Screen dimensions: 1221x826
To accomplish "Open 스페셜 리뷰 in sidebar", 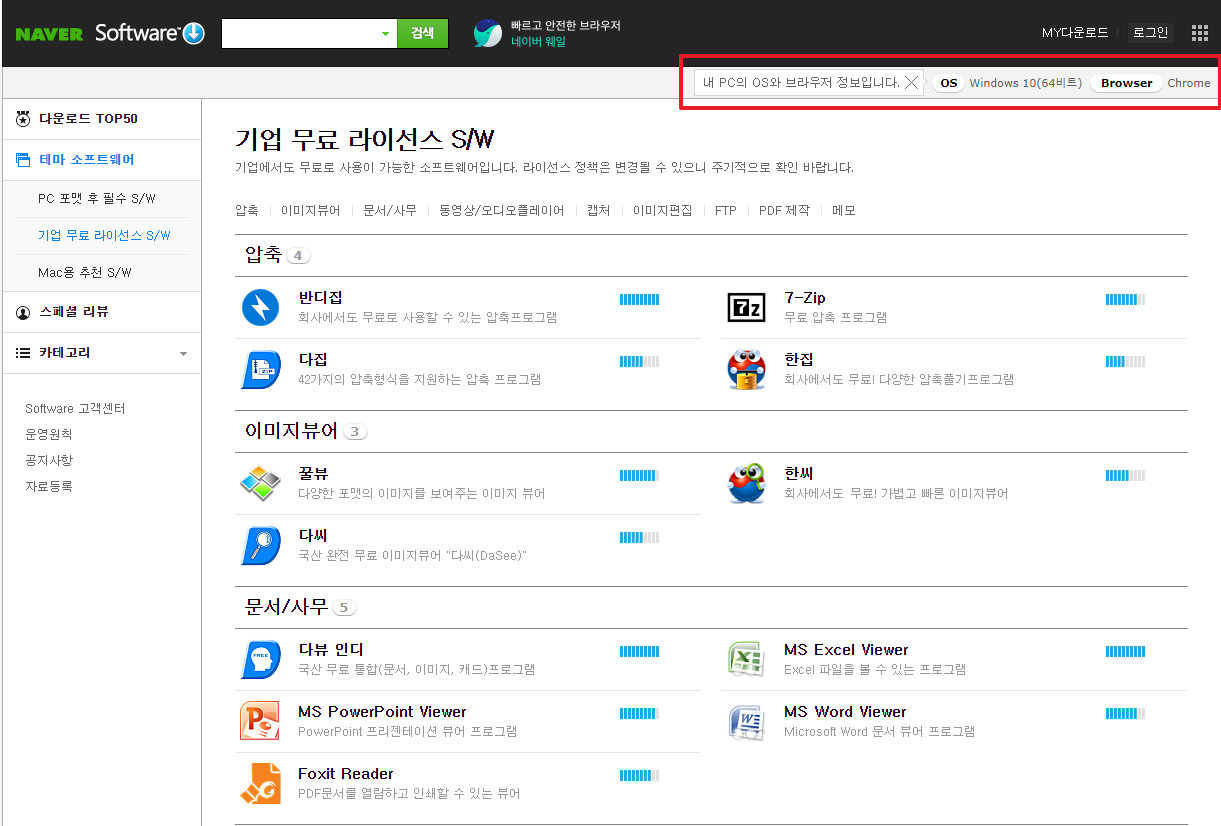I will click(74, 312).
